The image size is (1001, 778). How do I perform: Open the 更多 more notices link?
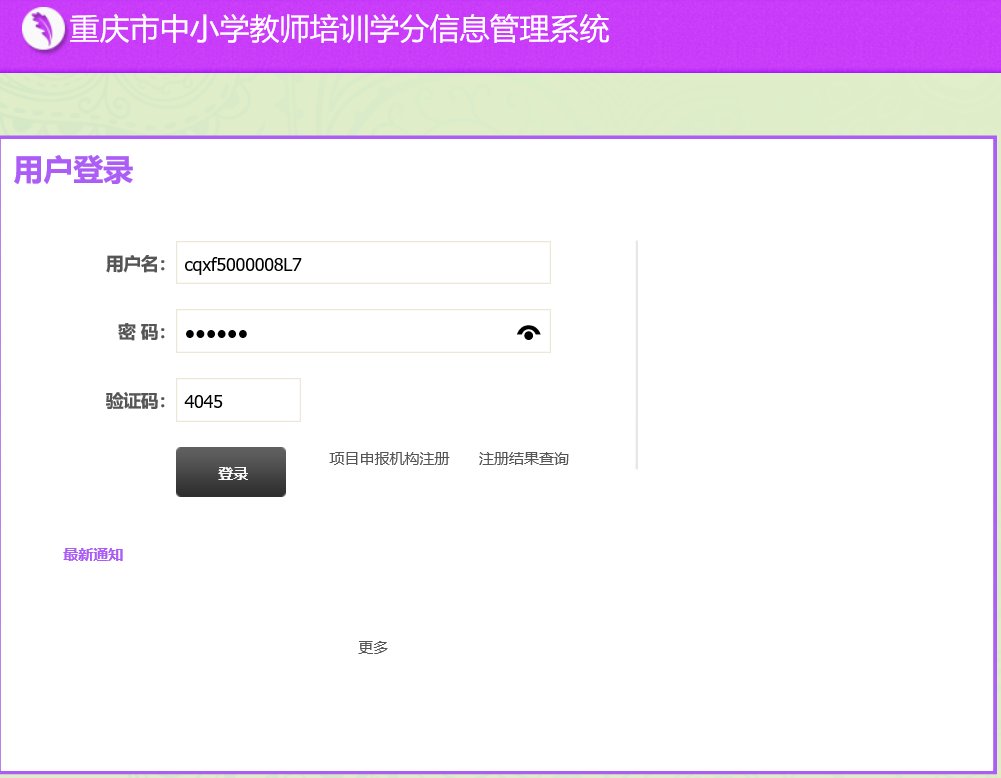[372, 647]
